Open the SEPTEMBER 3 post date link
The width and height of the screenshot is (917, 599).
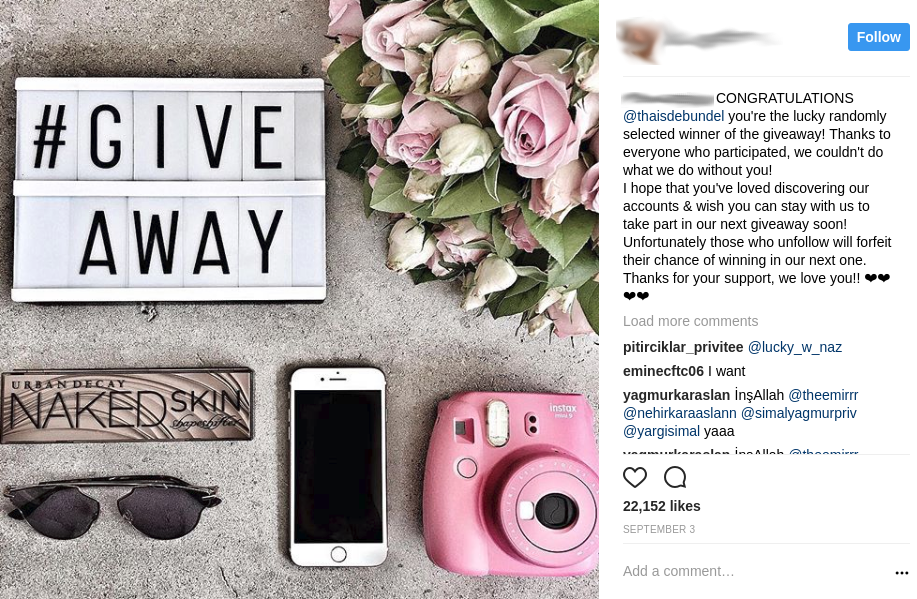(x=659, y=529)
